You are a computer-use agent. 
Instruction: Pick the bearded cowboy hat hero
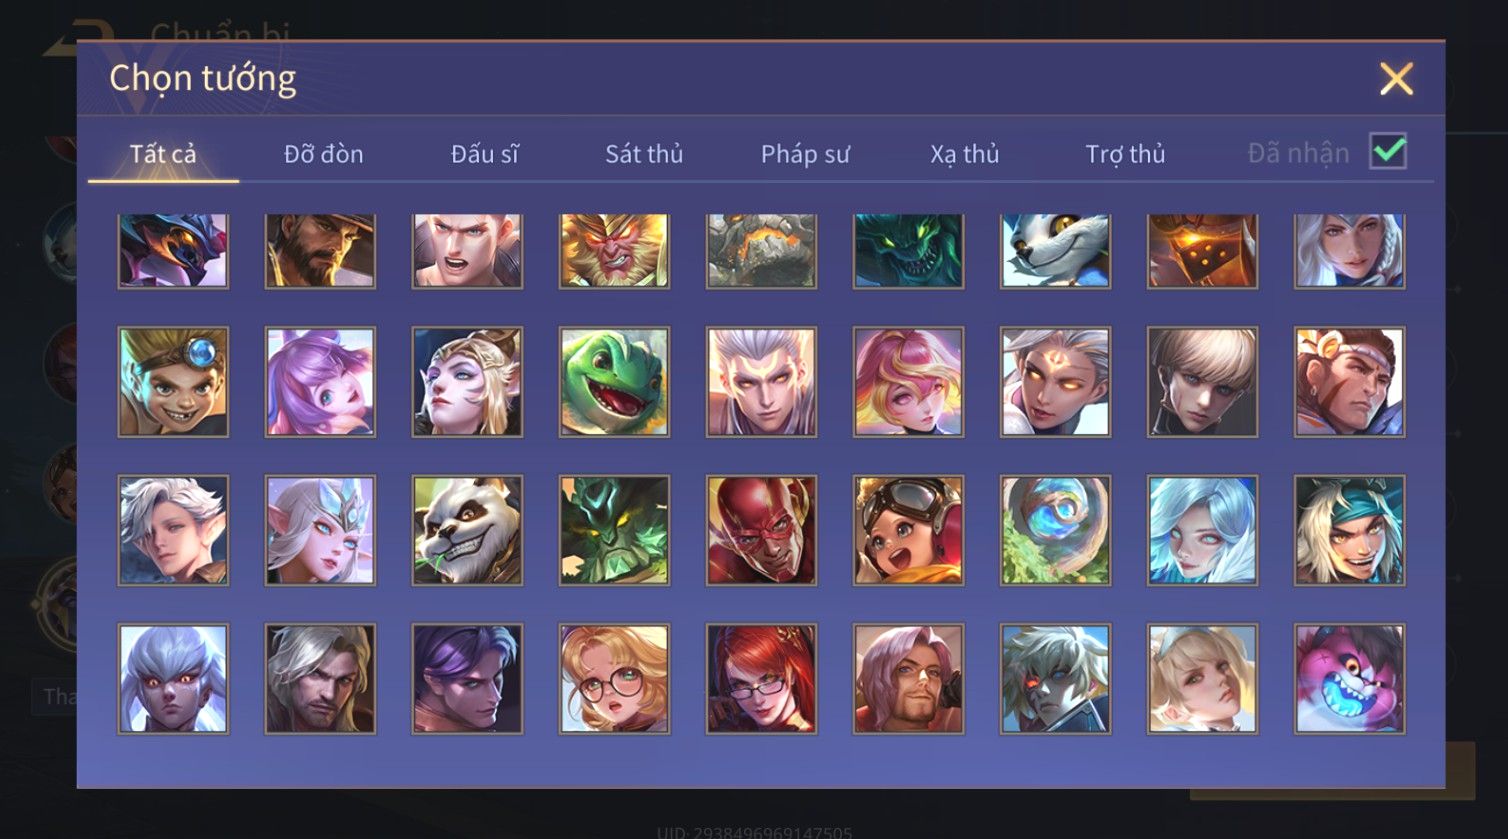click(320, 251)
